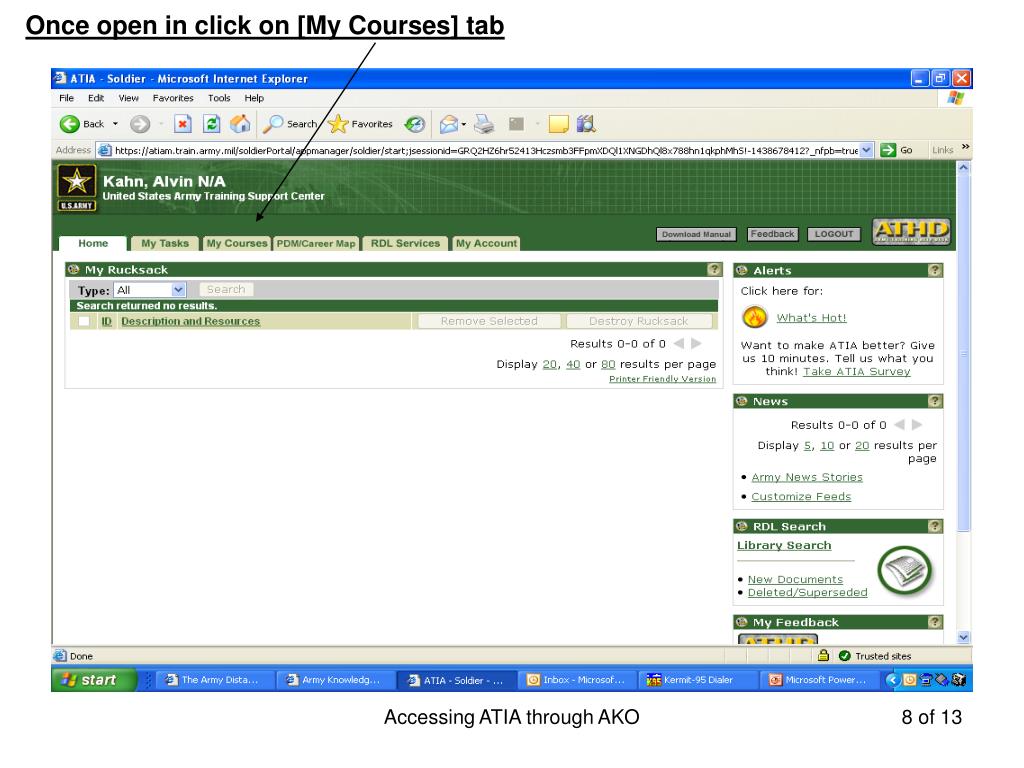The height and width of the screenshot is (768, 1024).
Task: Click the ATHD logo
Action: [911, 232]
